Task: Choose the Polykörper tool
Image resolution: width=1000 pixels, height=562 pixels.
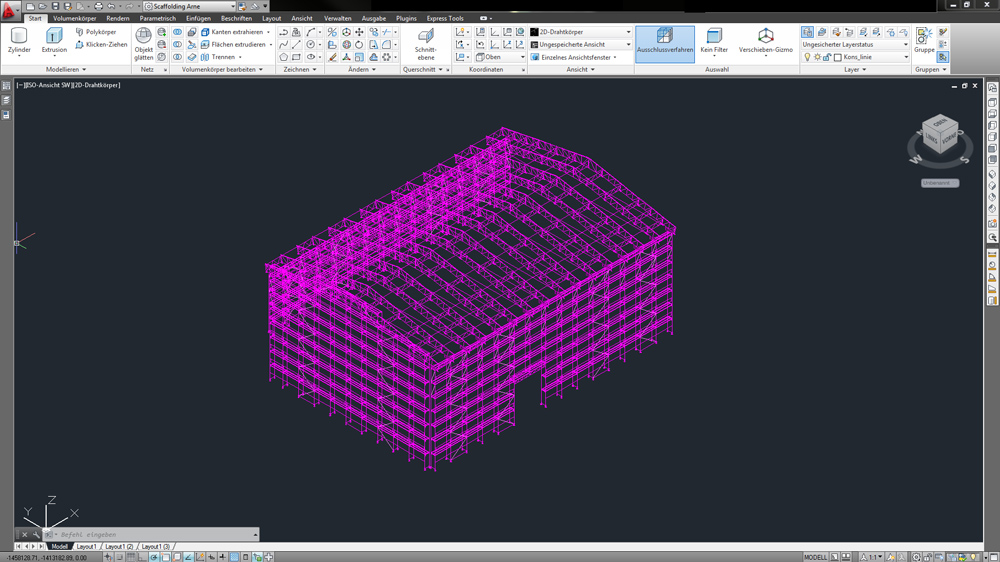Action: 97,32
